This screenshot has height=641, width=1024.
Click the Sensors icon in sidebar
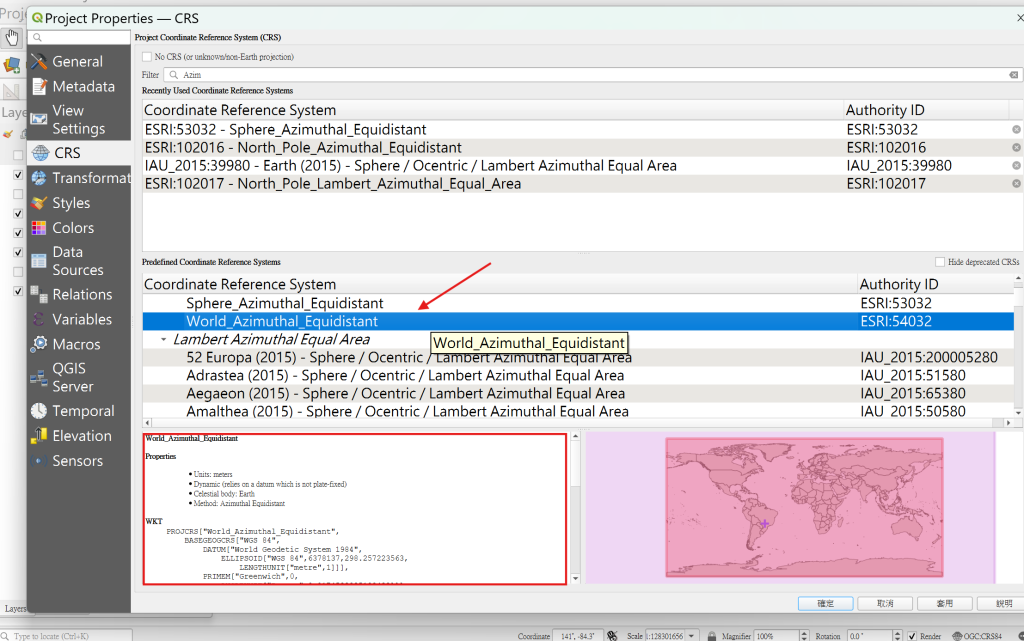click(x=39, y=461)
